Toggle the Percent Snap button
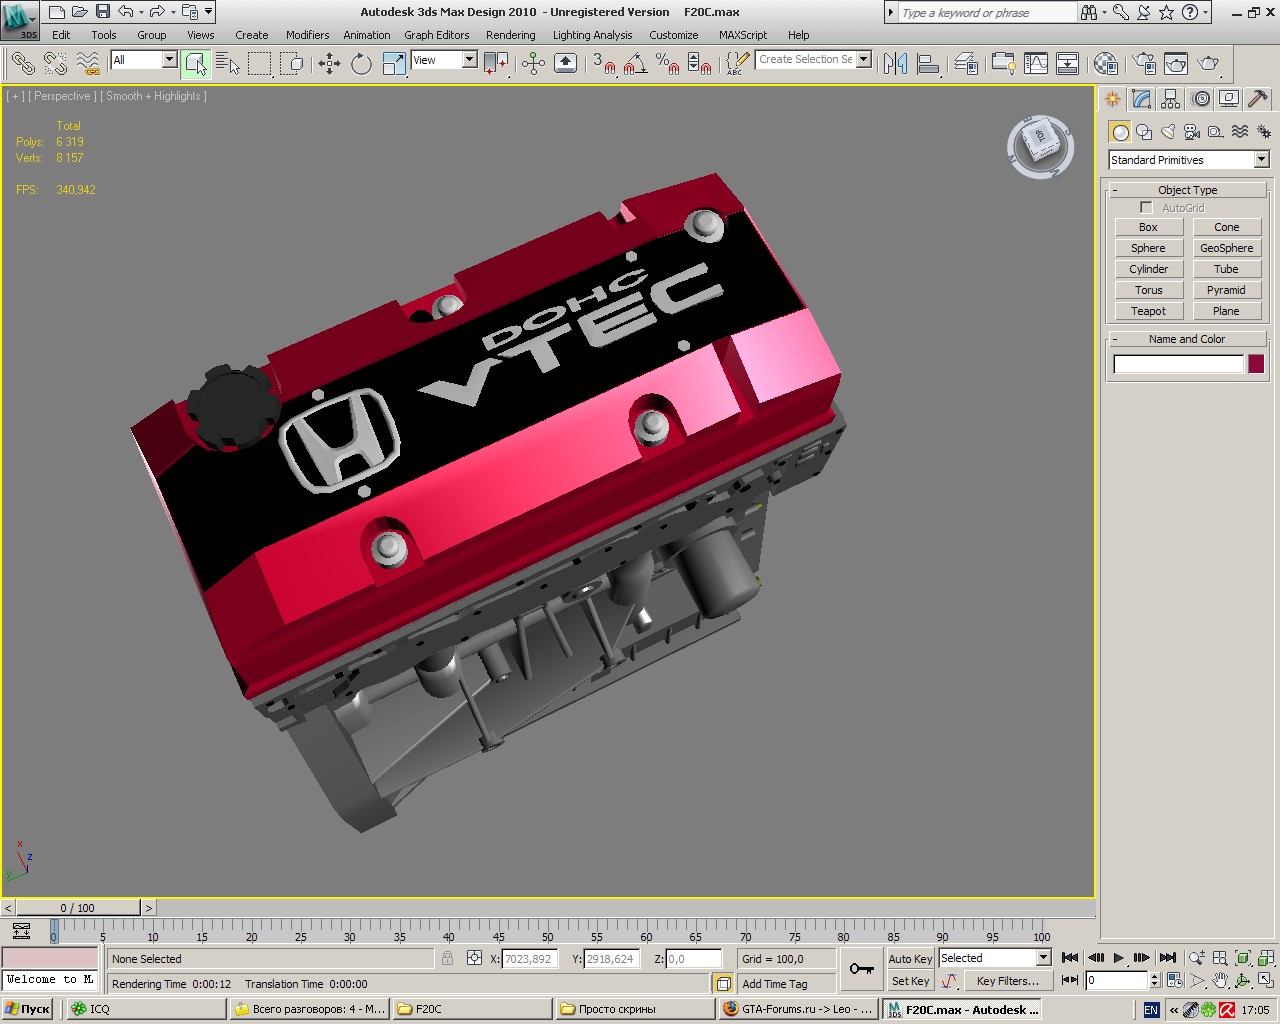The height and width of the screenshot is (1024, 1280). 668,64
